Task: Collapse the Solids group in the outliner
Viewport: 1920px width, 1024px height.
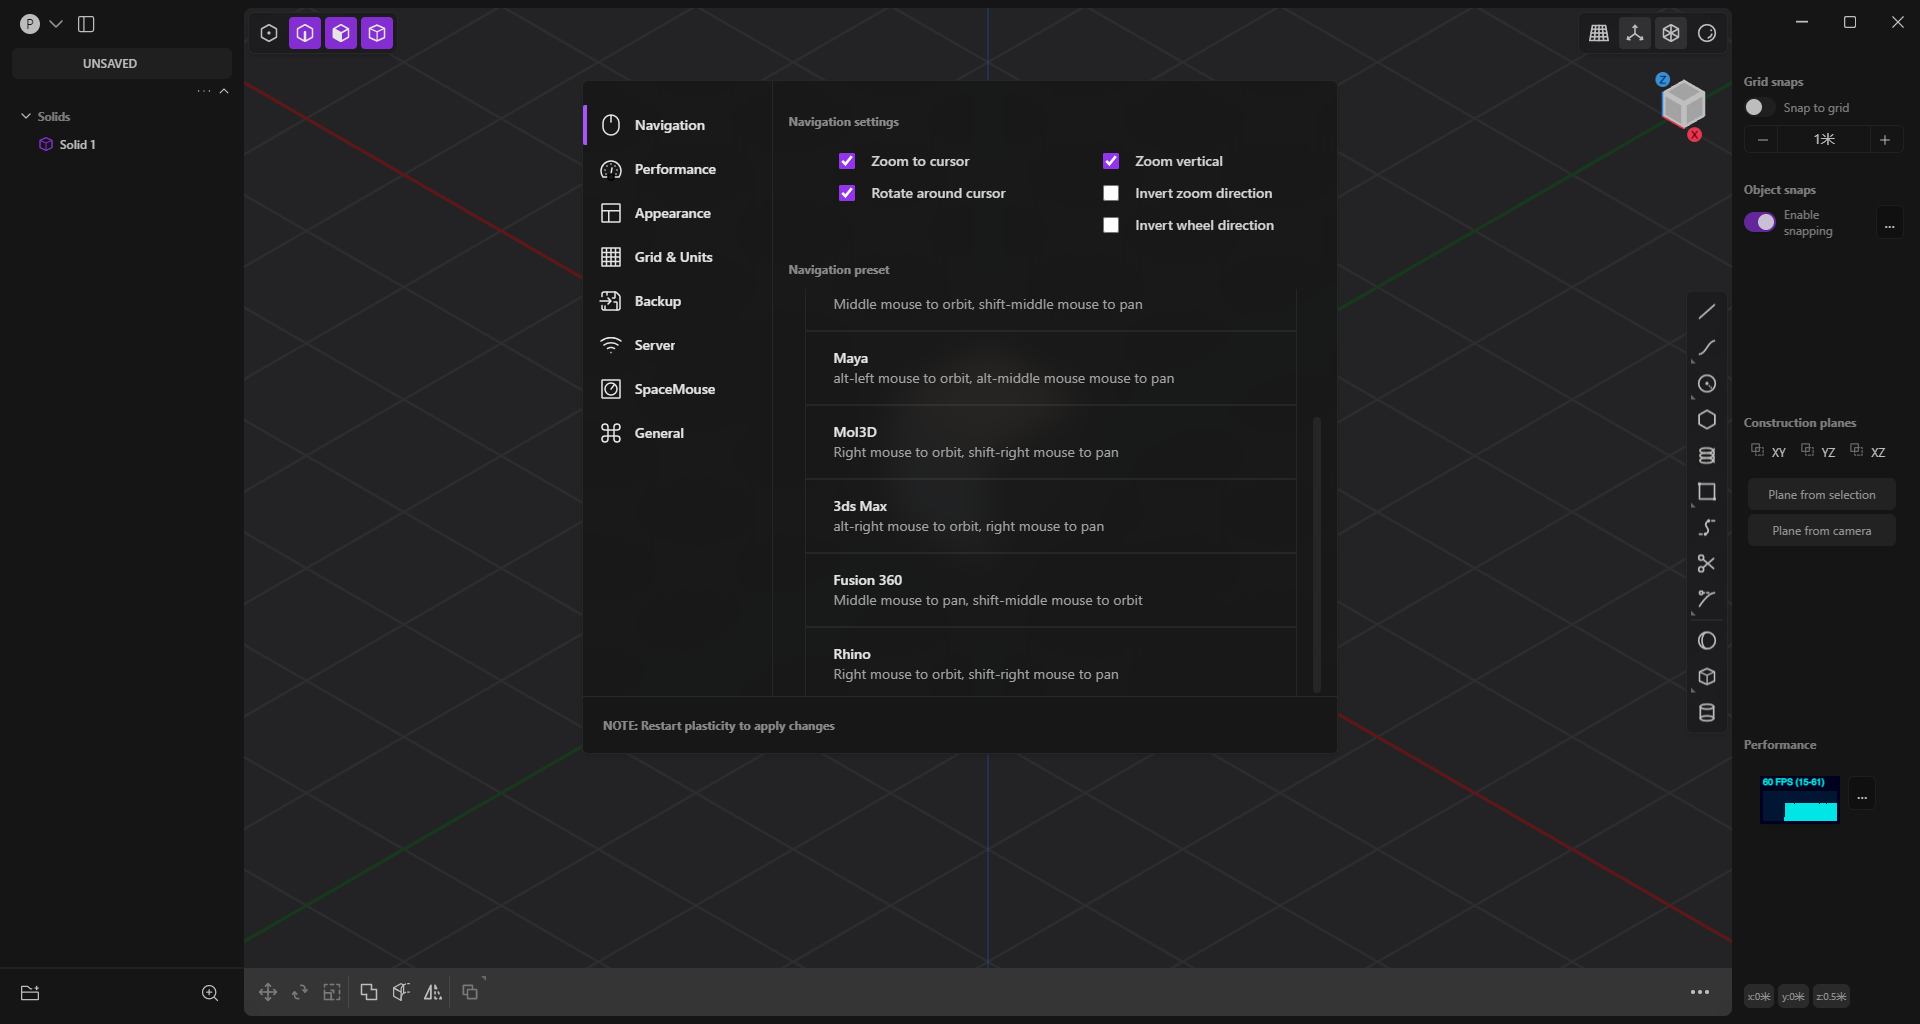Action: coord(25,116)
